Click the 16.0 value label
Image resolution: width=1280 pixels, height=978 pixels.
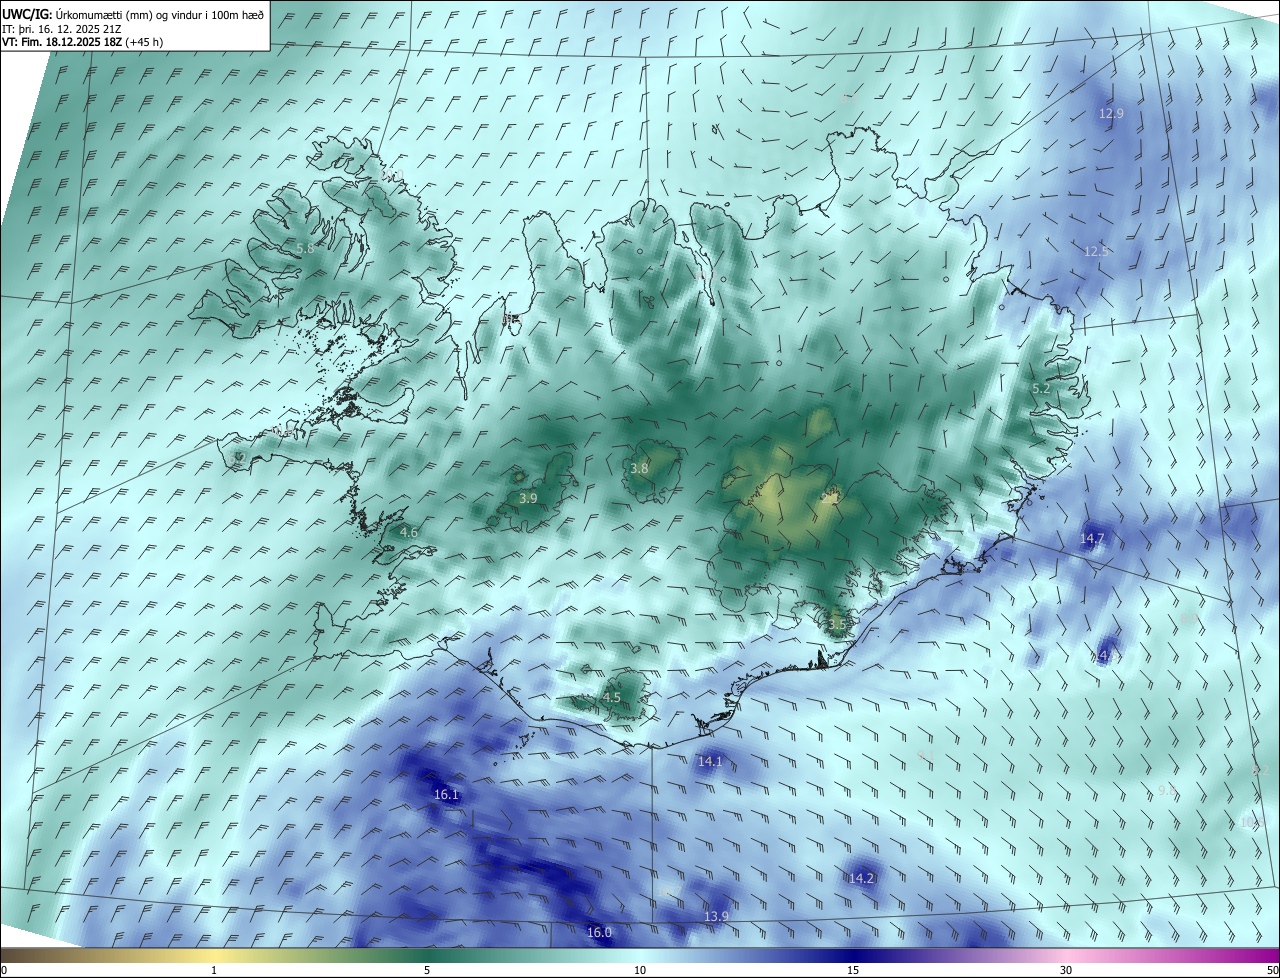[x=599, y=932]
